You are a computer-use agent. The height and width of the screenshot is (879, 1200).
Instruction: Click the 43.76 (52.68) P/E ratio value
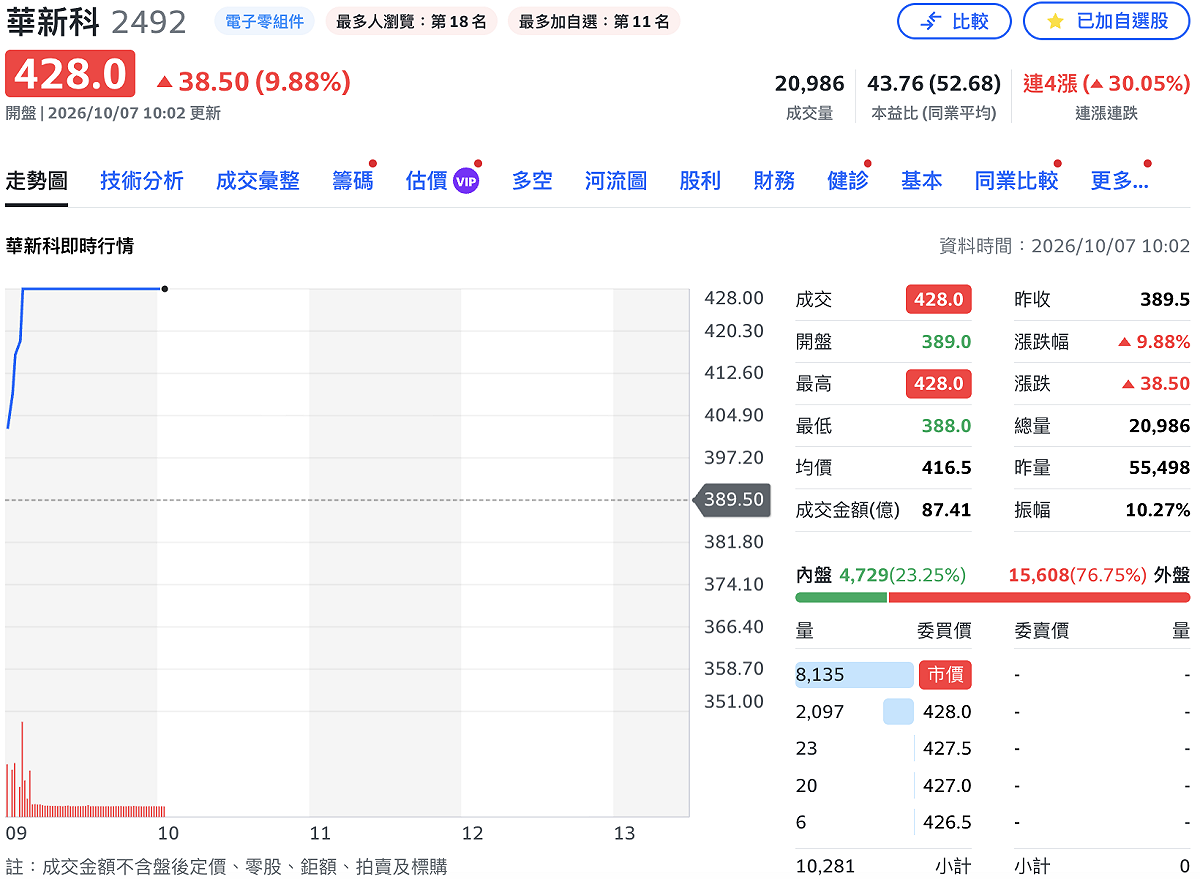[934, 83]
